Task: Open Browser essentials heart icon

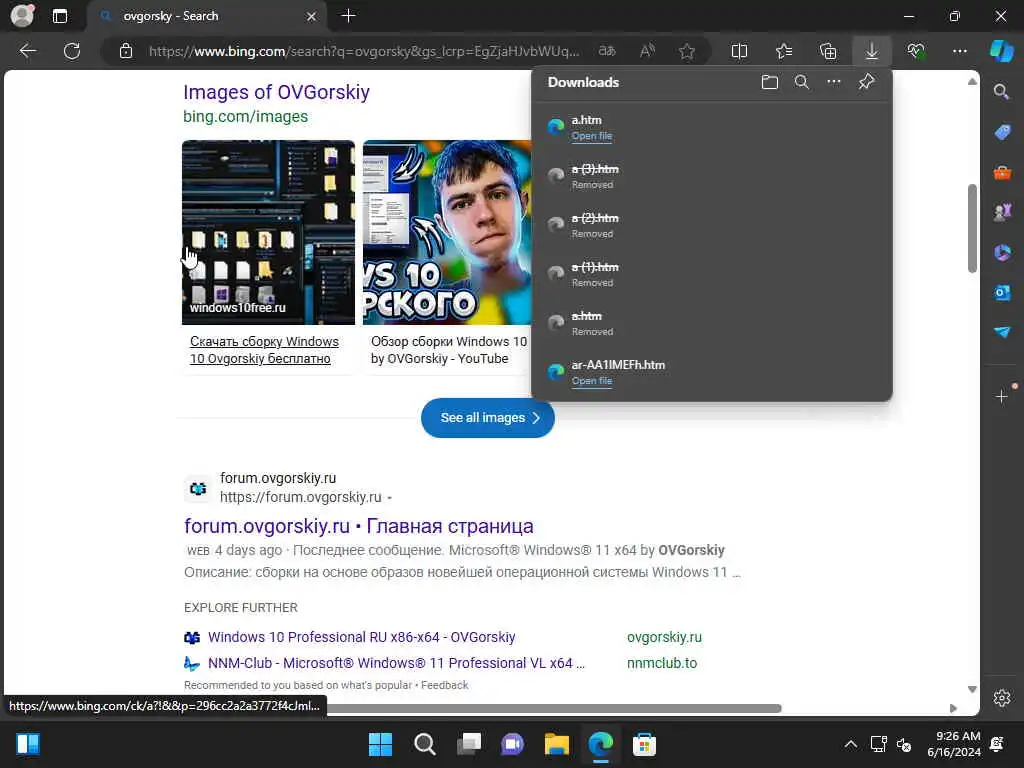Action: [x=916, y=51]
